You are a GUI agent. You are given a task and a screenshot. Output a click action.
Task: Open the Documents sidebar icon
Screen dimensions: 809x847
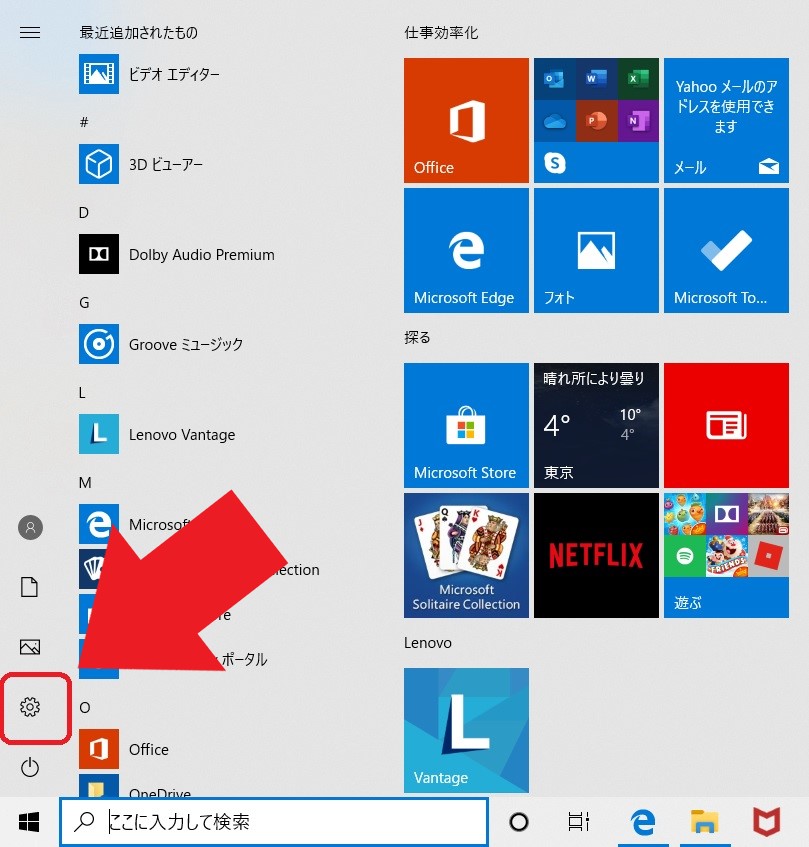[30, 587]
